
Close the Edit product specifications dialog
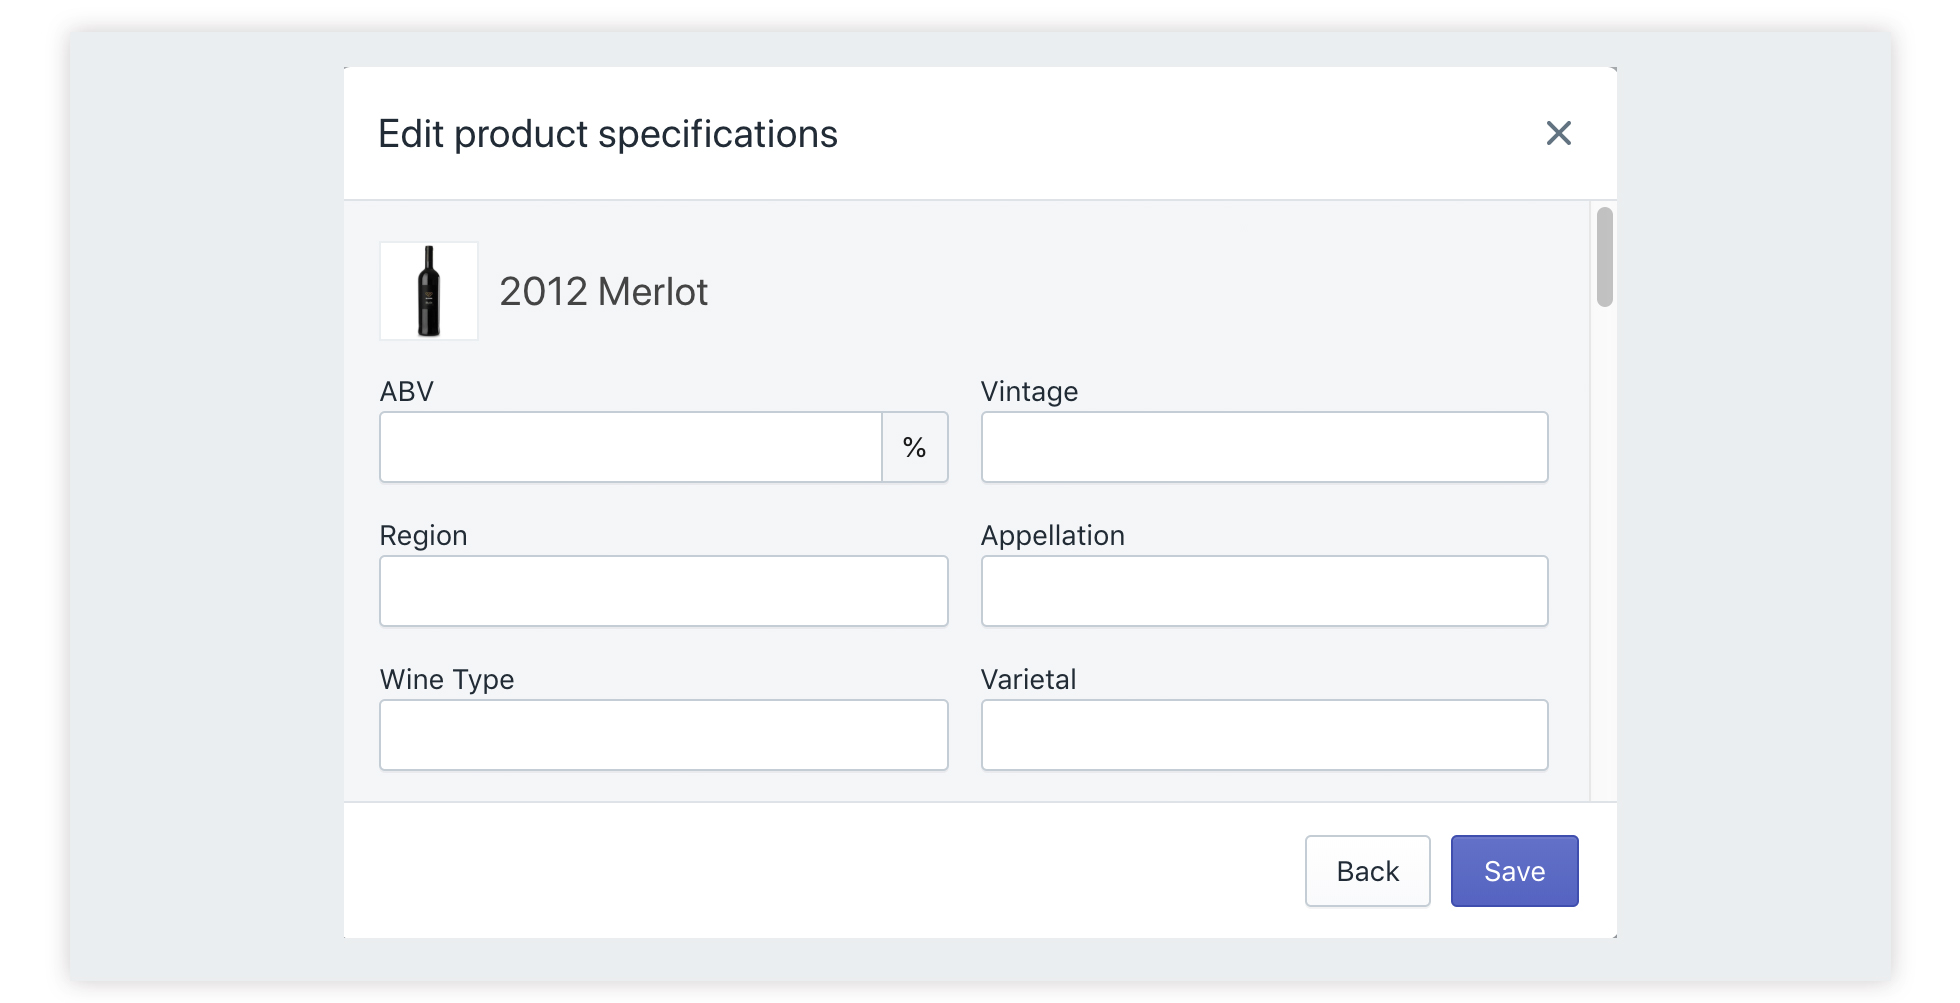pyautogui.click(x=1558, y=133)
